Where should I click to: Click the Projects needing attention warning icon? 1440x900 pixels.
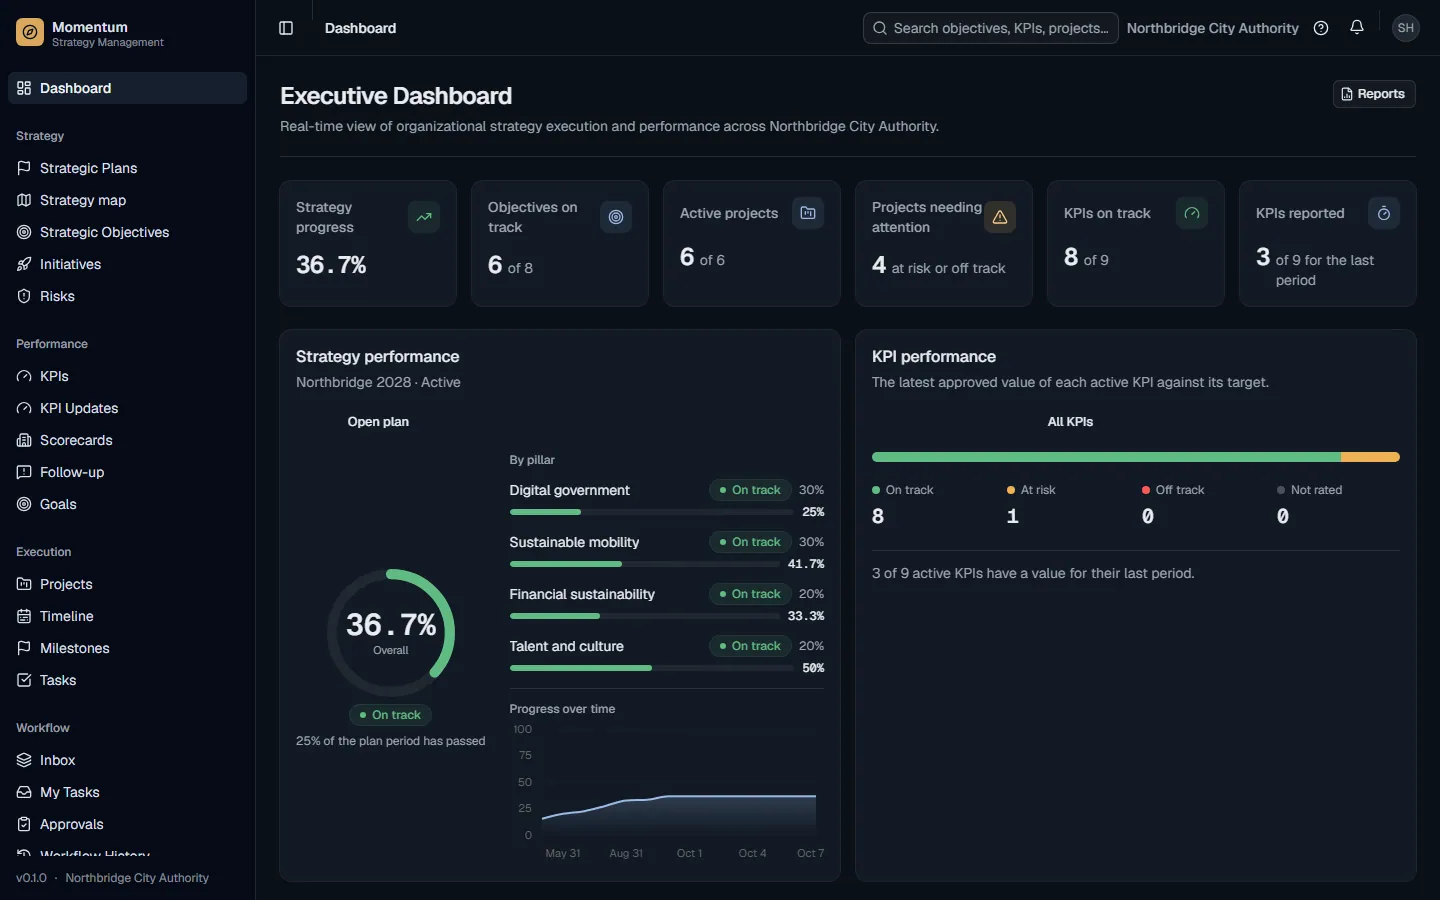pos(1000,217)
